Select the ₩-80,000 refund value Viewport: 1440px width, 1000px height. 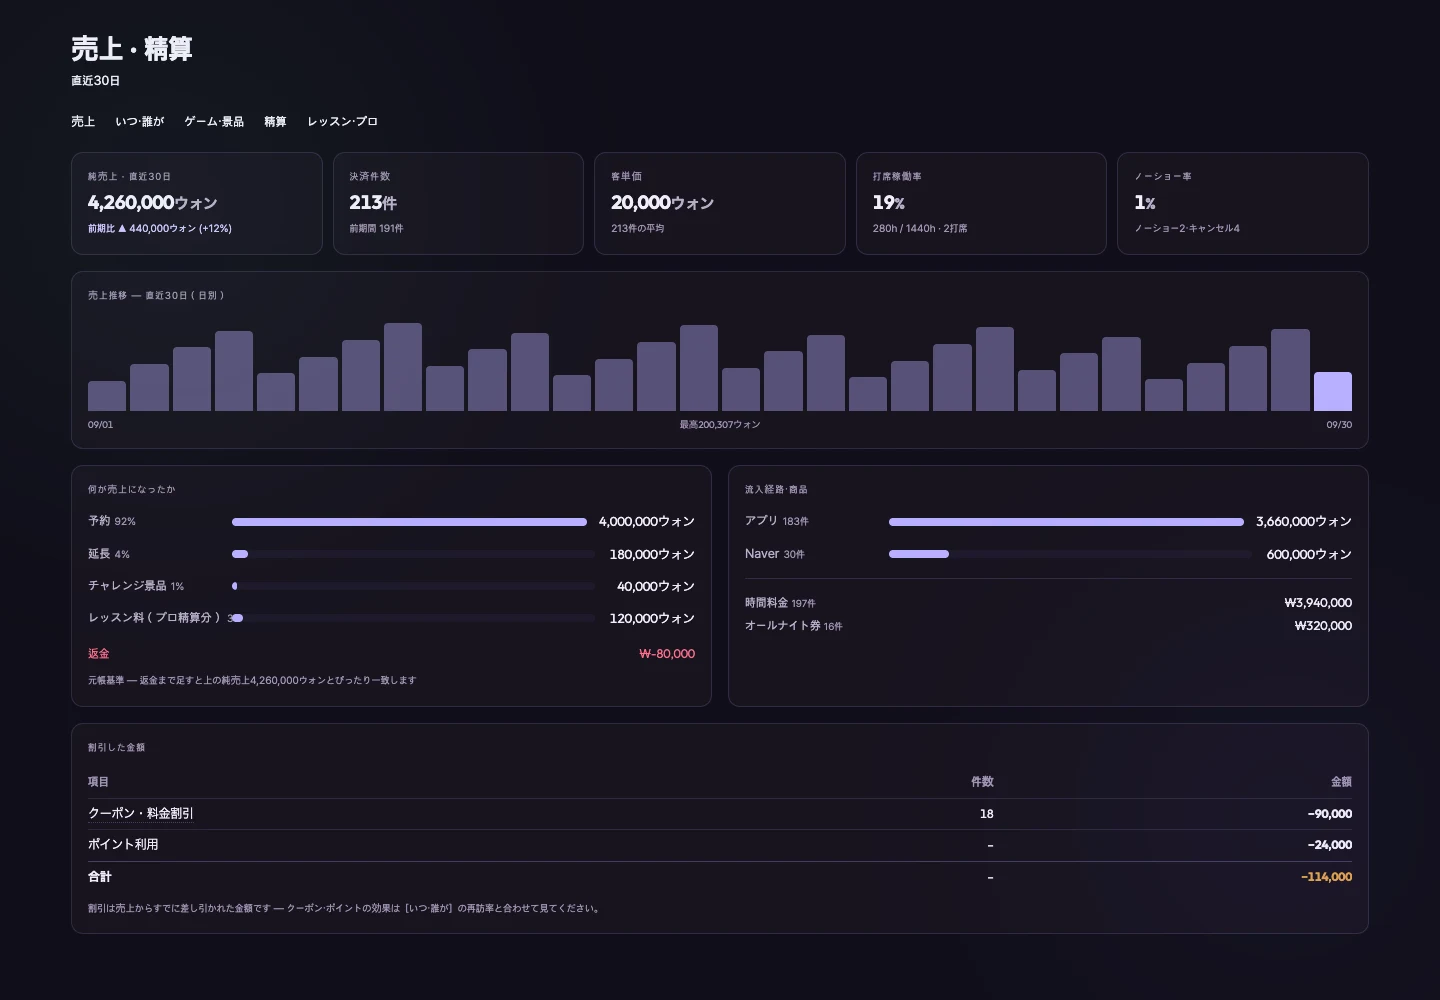click(667, 654)
